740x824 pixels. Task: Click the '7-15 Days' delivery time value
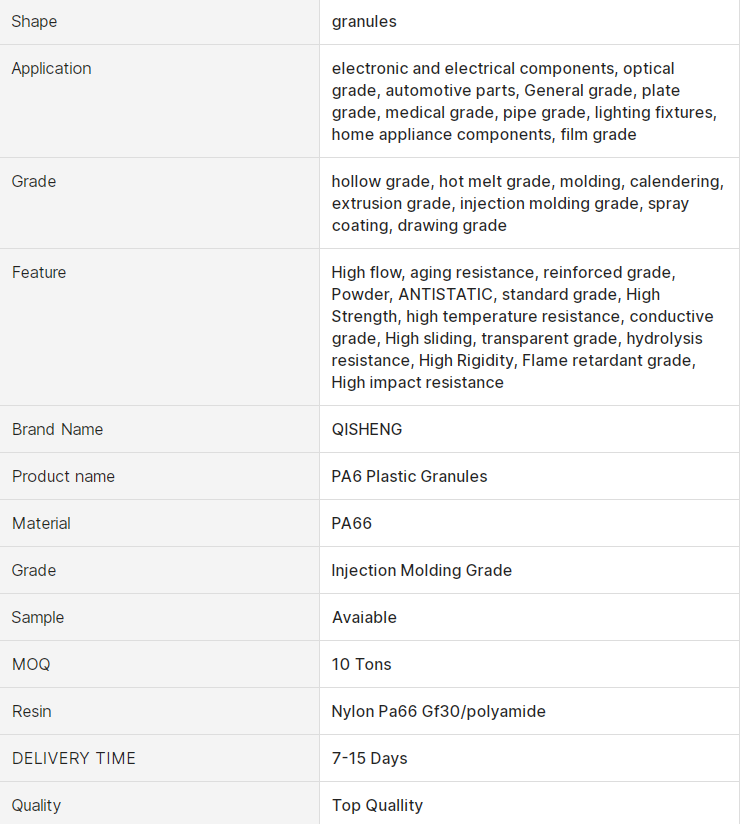[369, 758]
